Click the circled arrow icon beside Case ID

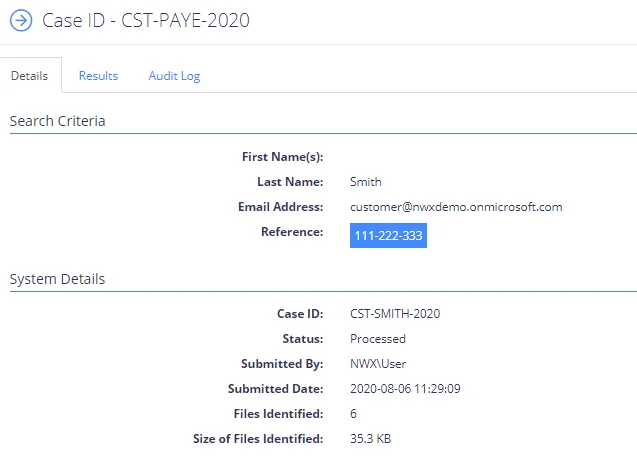[21, 20]
